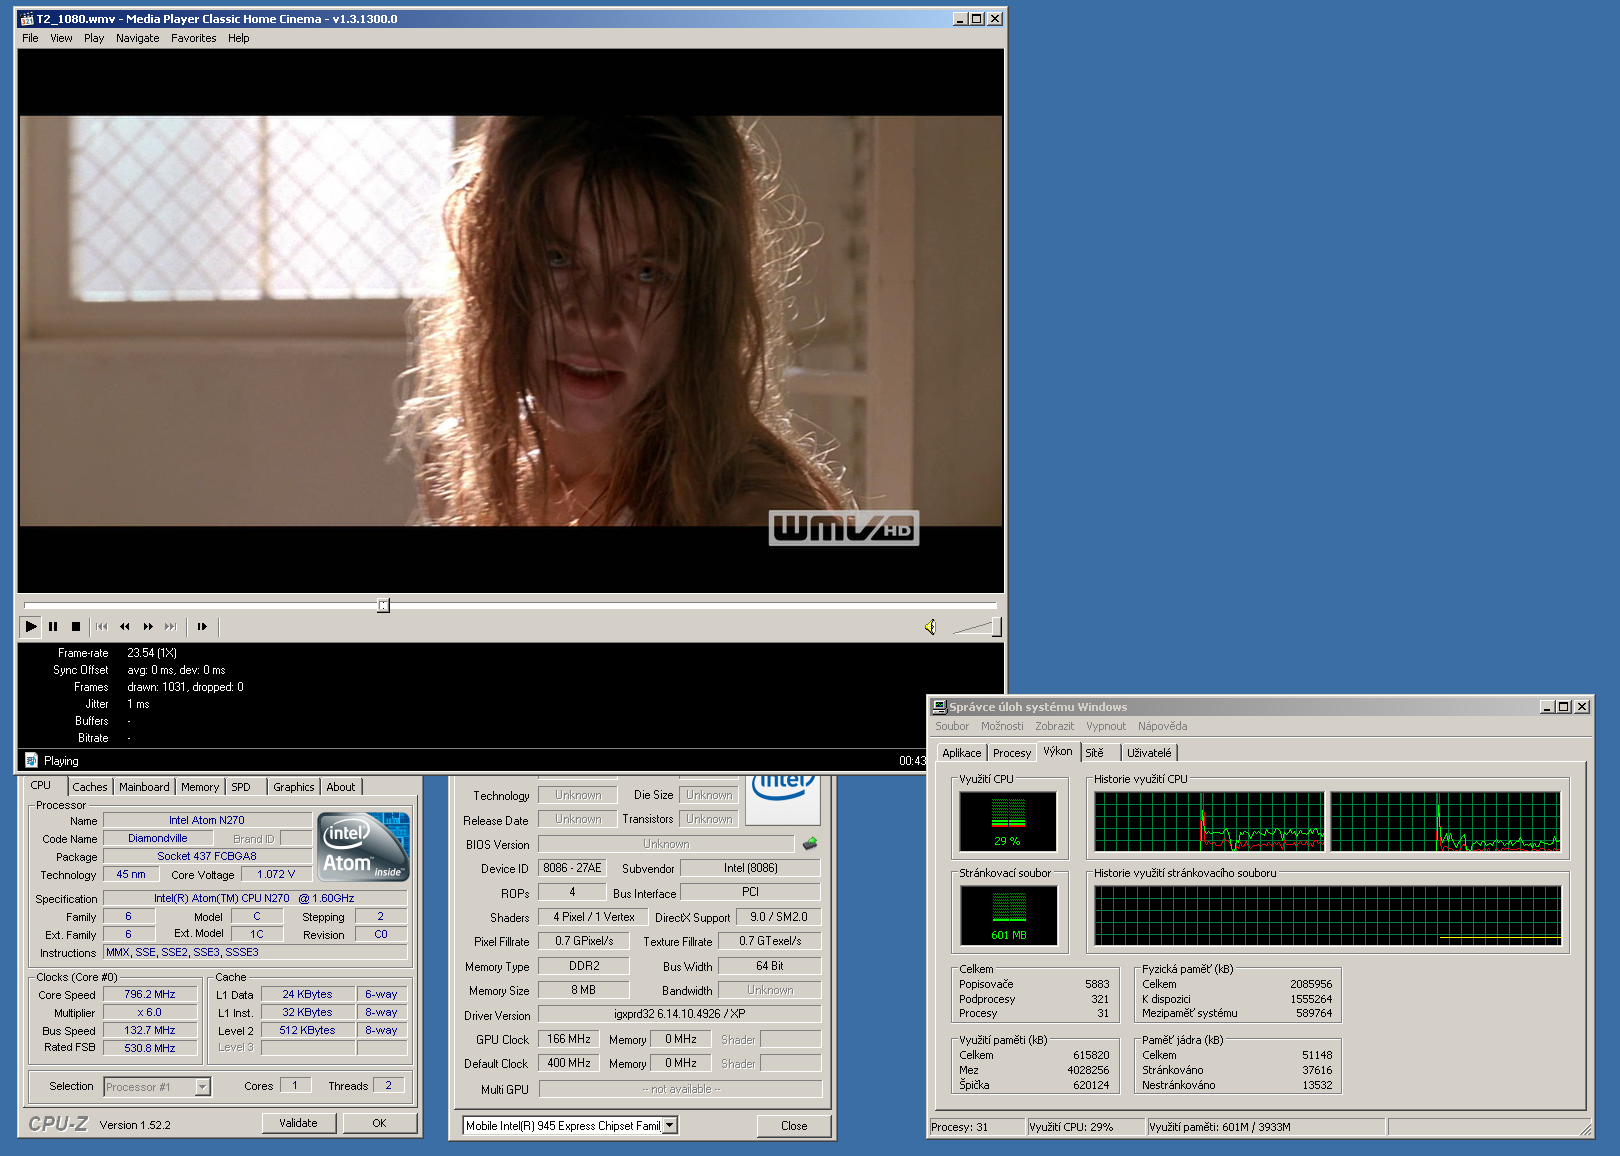Click the Memory Type field DDR2
The width and height of the screenshot is (1620, 1156).
(585, 966)
